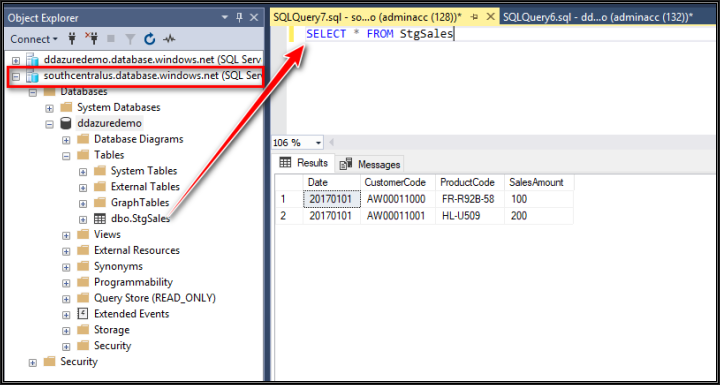Expand the Views folder
This screenshot has width=720, height=385.
(66, 236)
